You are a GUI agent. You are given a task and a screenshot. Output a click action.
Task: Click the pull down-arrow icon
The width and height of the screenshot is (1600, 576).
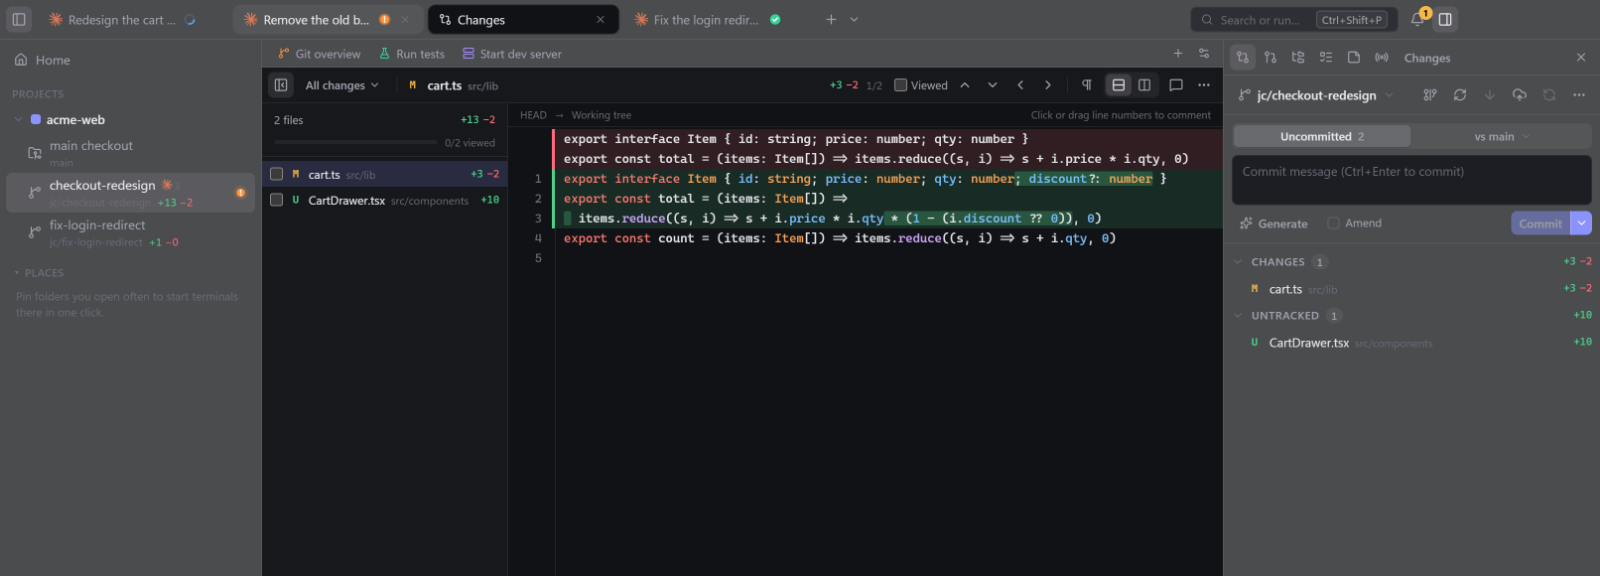click(1489, 95)
